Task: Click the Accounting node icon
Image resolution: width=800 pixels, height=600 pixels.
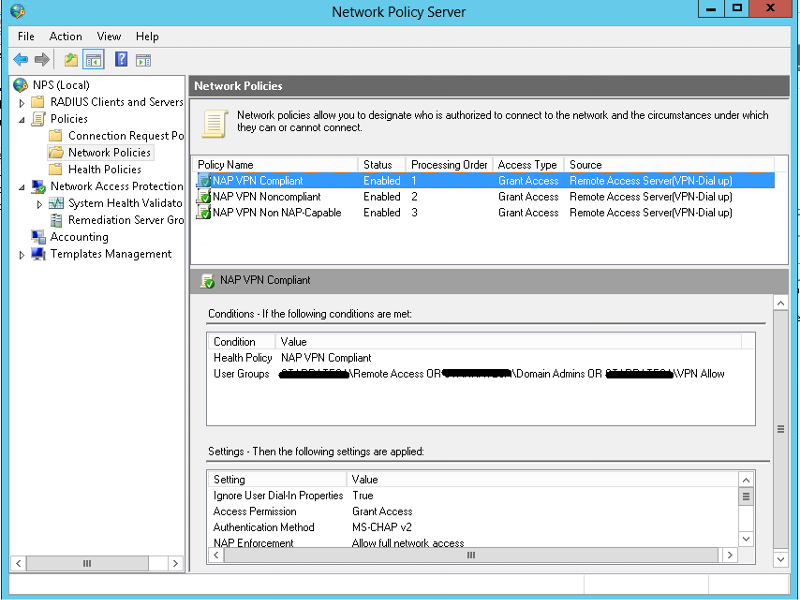Action: [x=38, y=237]
